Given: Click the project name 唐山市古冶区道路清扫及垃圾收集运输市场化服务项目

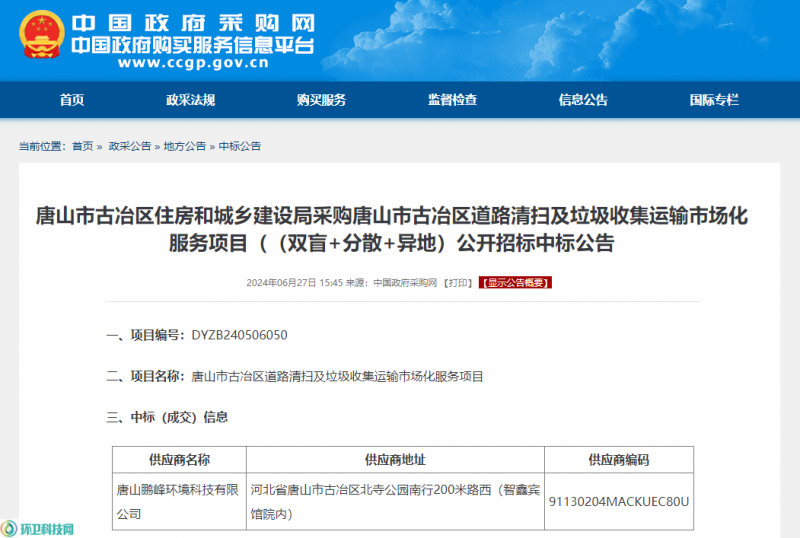Looking at the screenshot, I should 337,377.
